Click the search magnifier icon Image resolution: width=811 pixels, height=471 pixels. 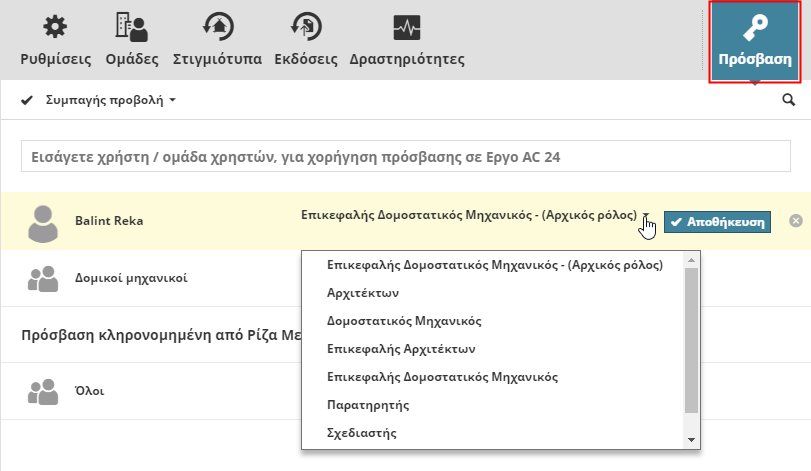[x=789, y=100]
